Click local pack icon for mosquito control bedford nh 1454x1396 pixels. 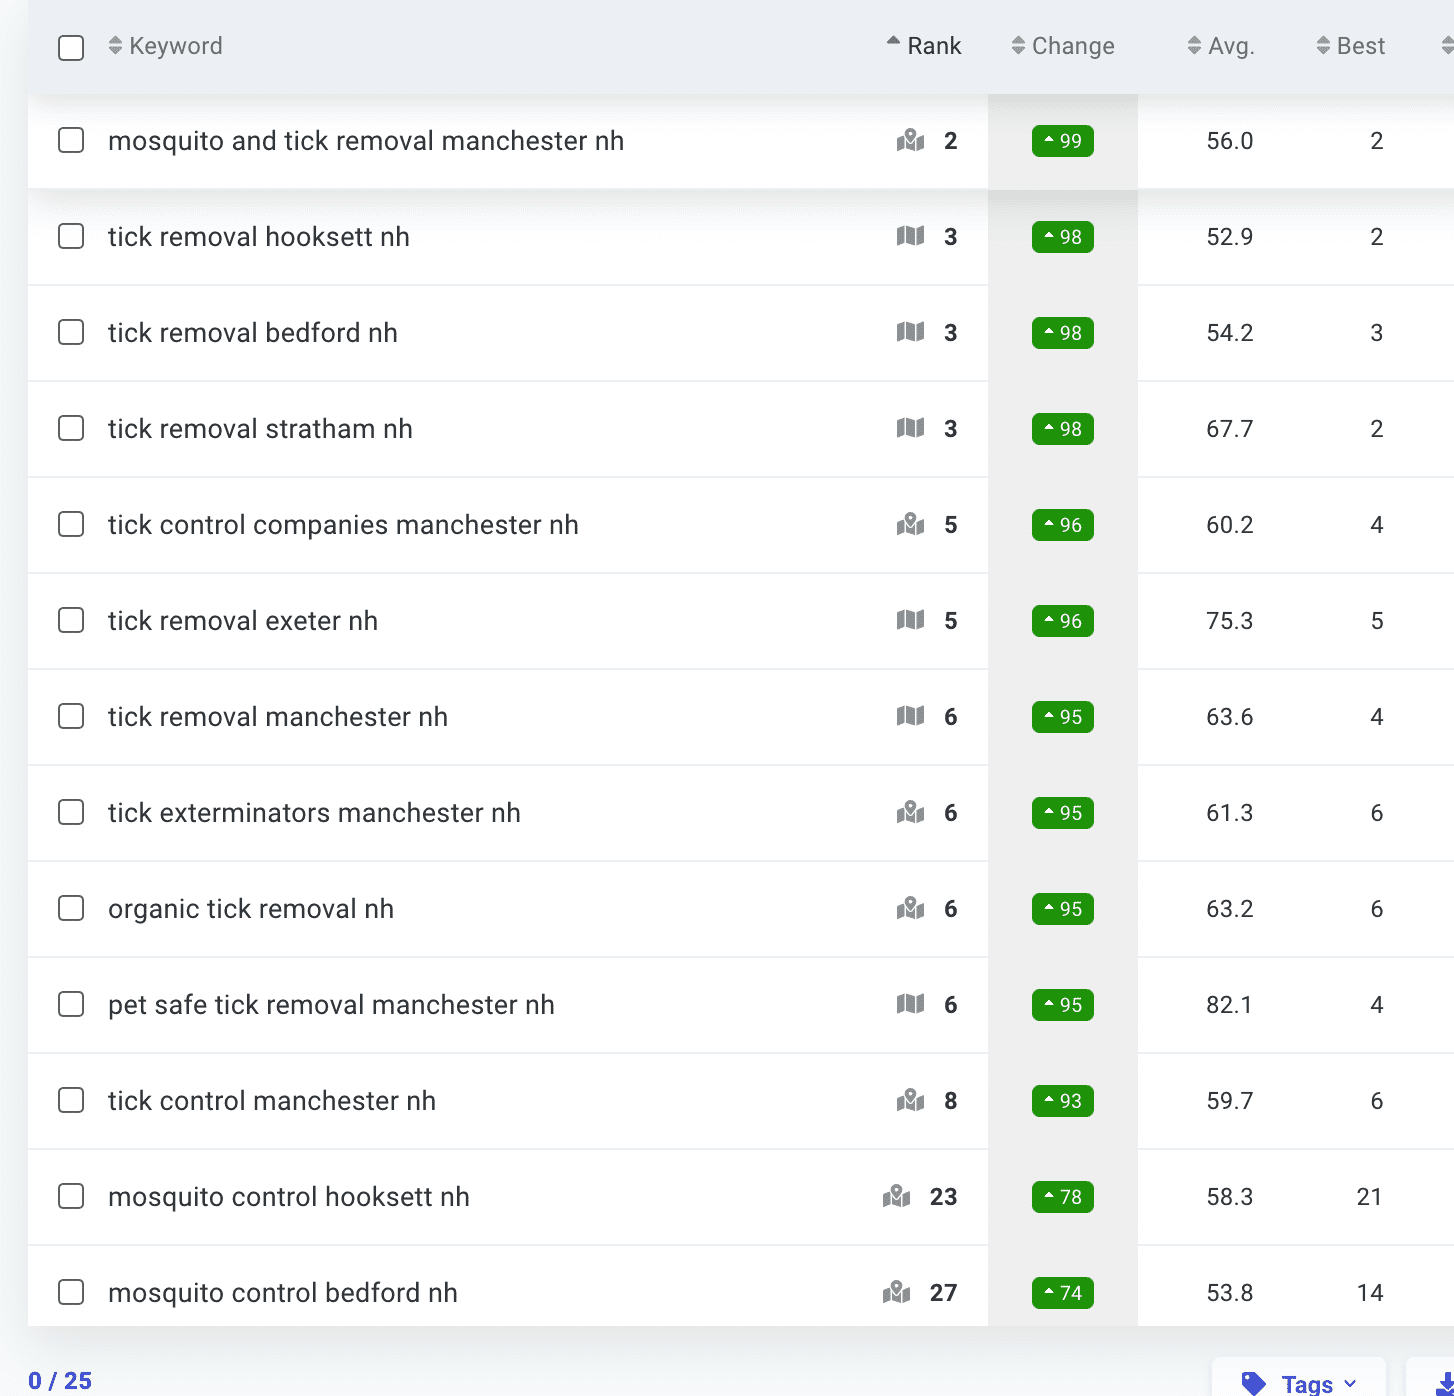896,1293
